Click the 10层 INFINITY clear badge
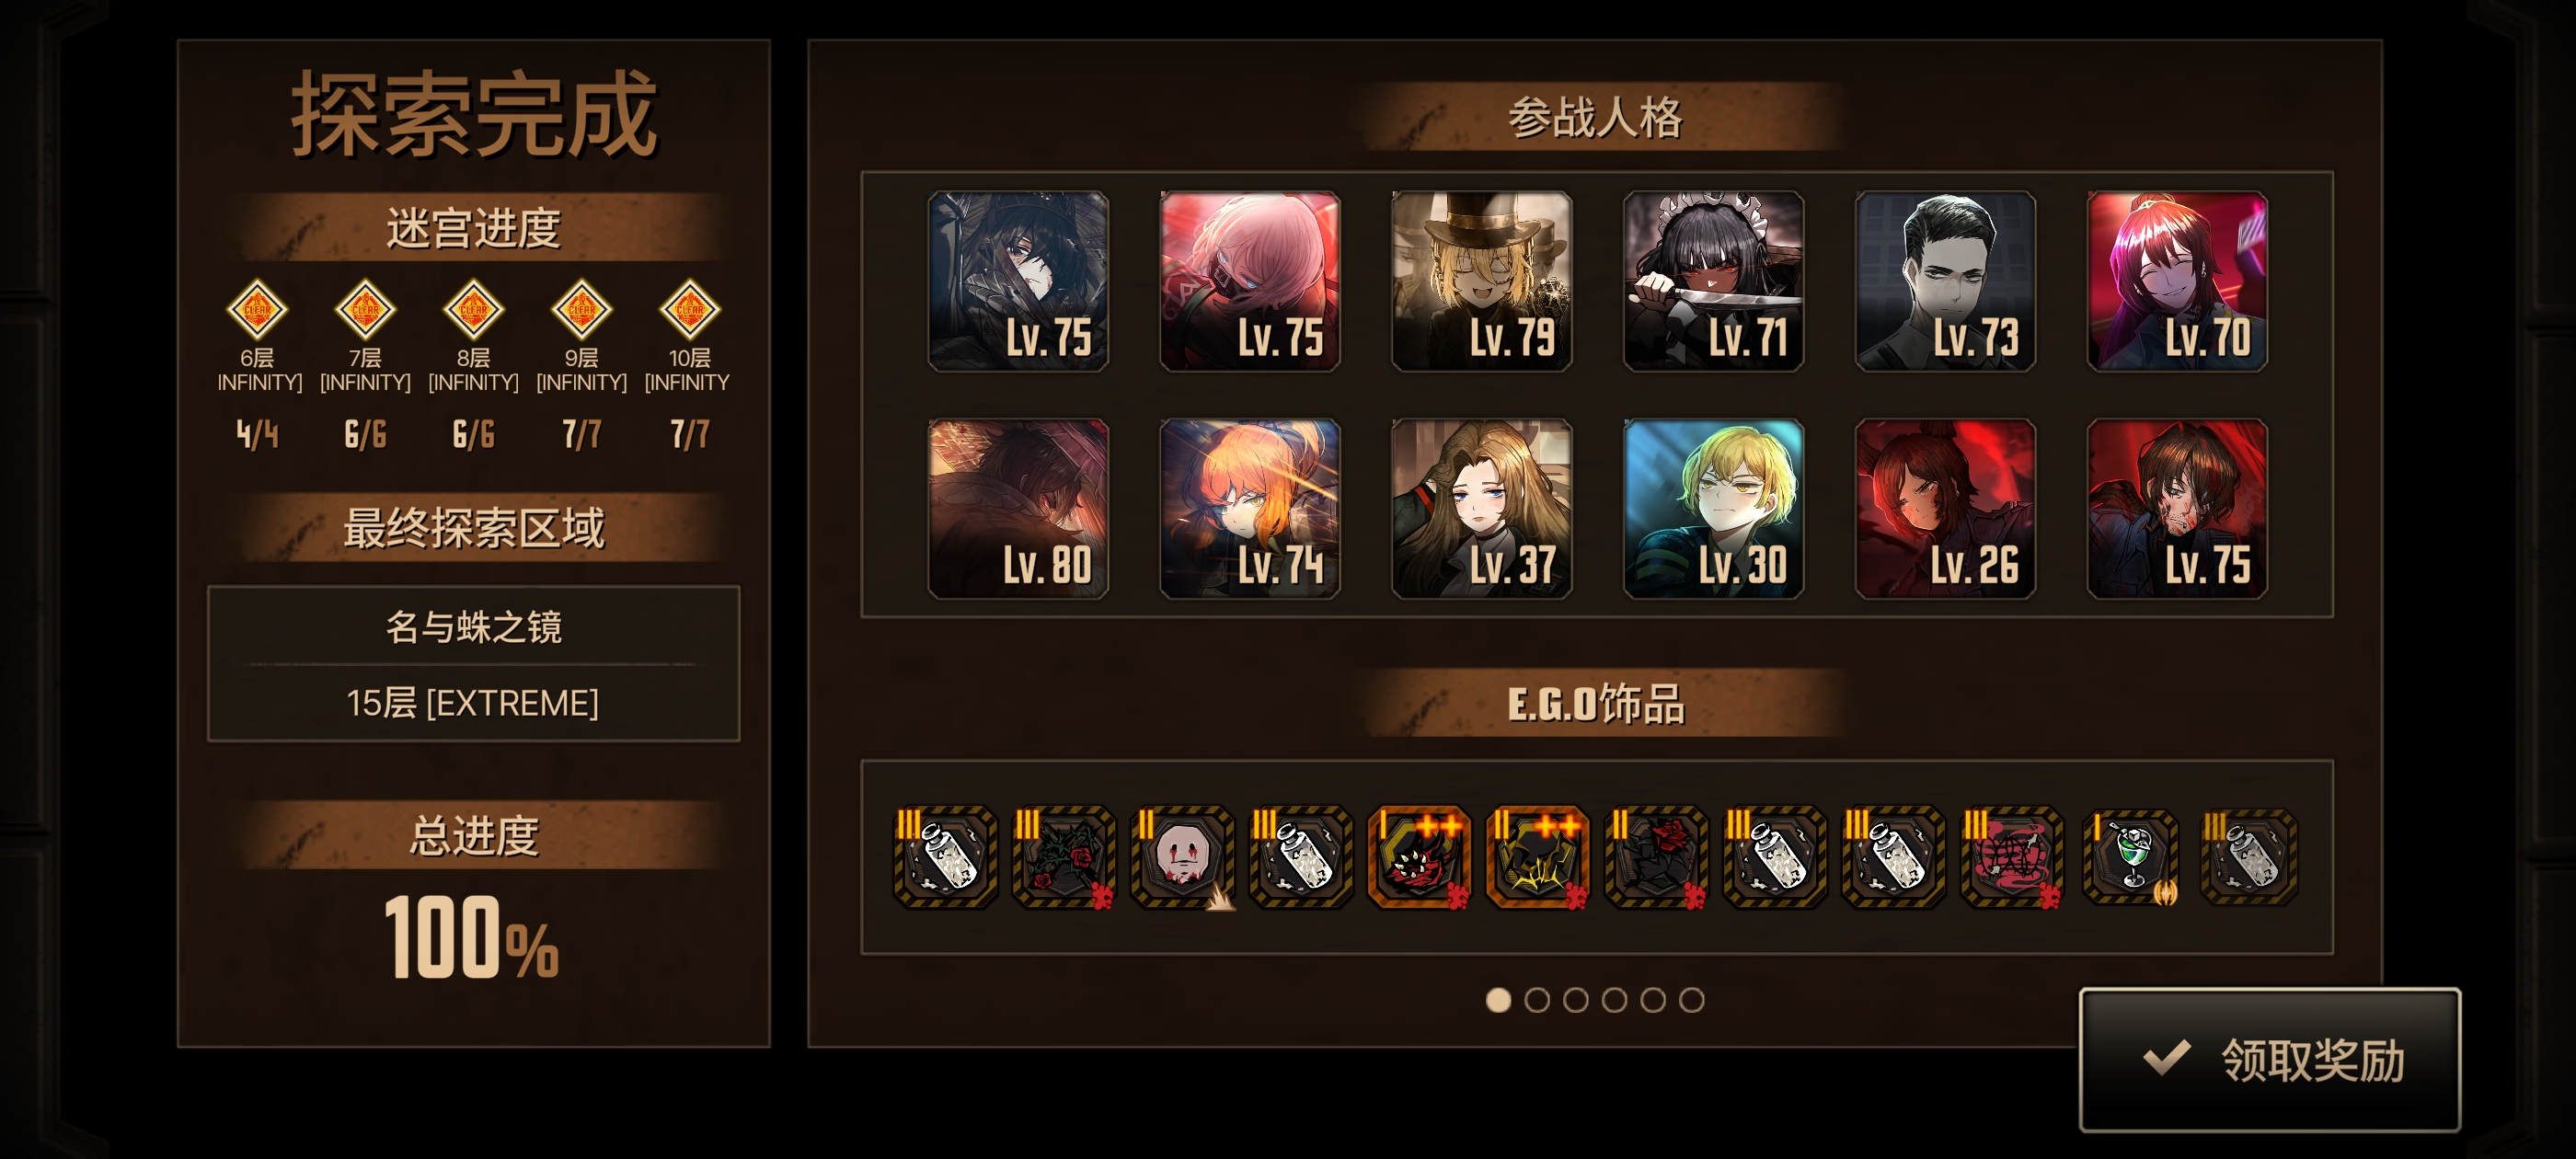 click(x=690, y=309)
